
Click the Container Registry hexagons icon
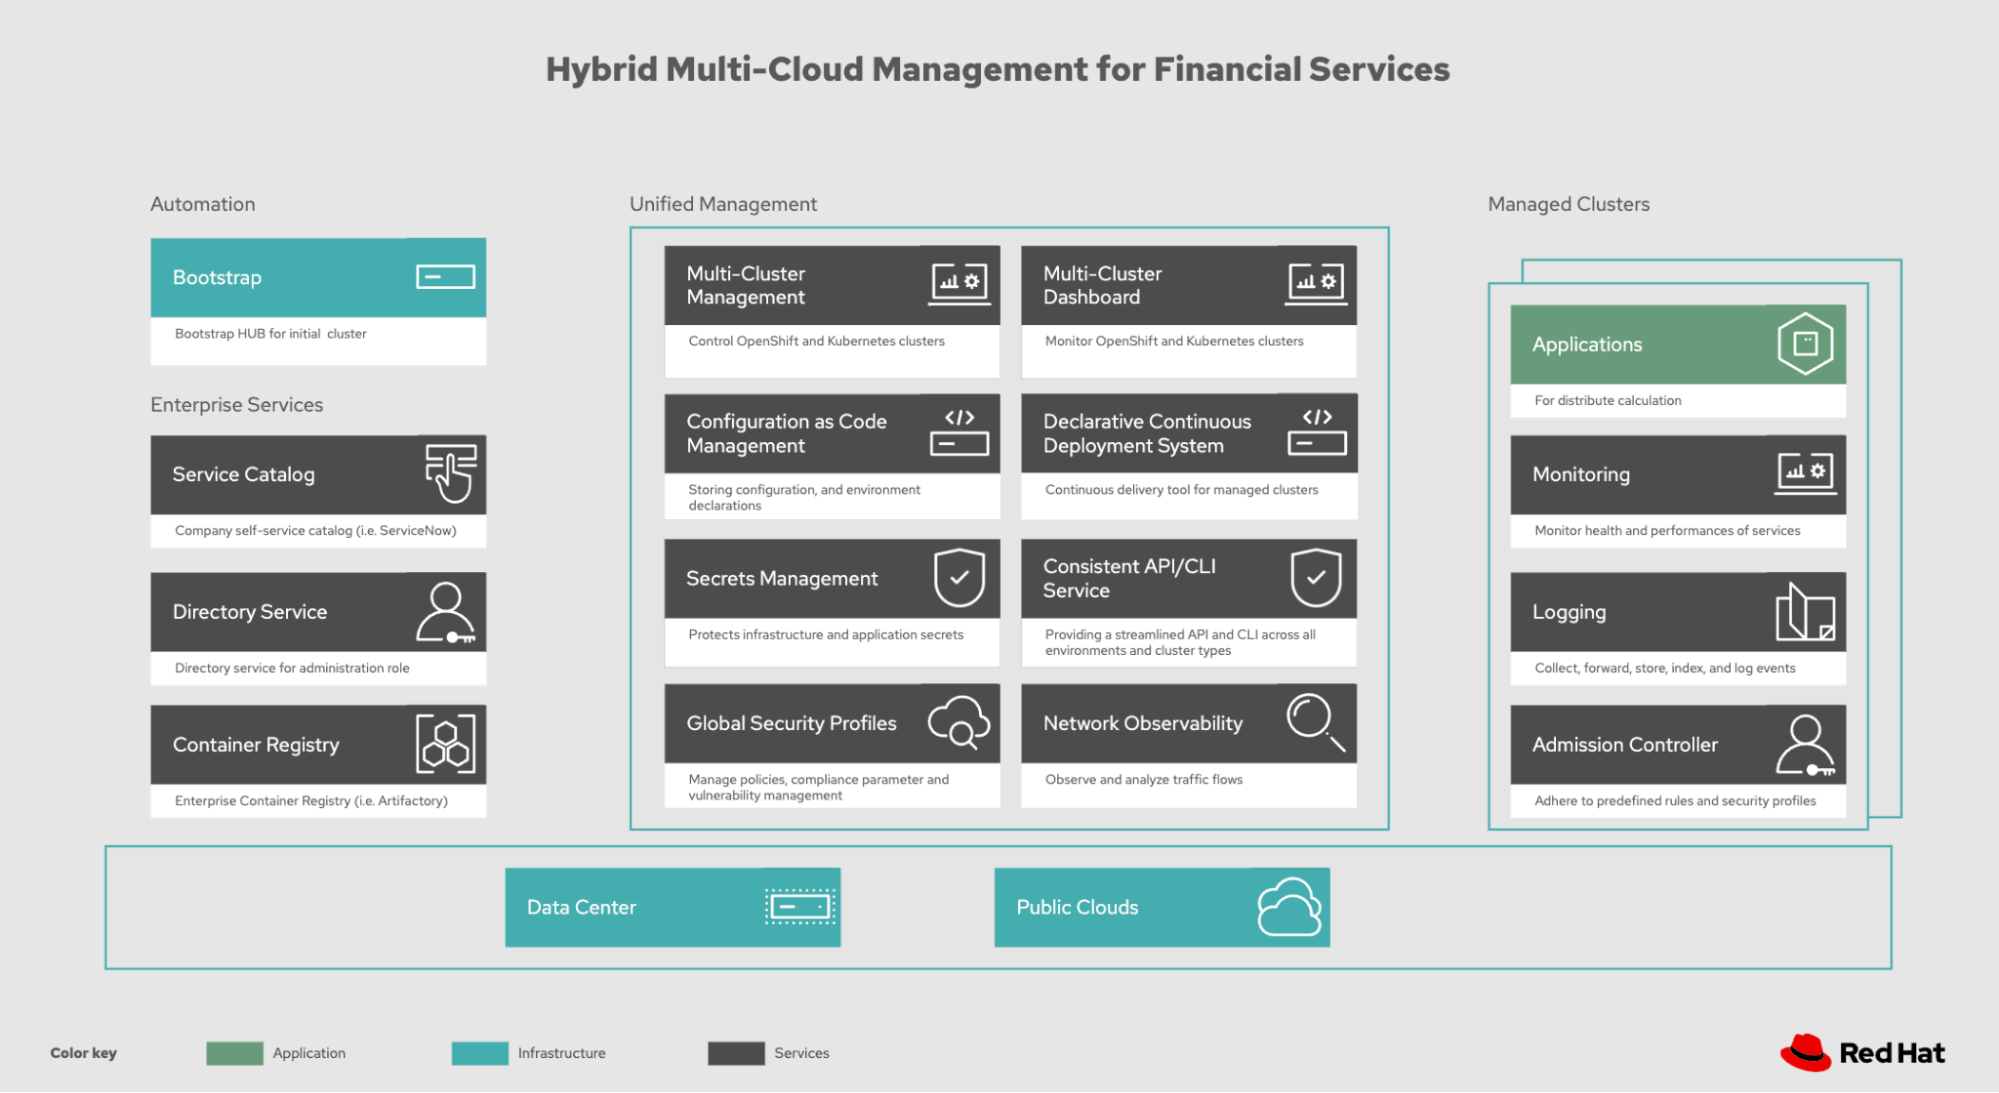[445, 745]
